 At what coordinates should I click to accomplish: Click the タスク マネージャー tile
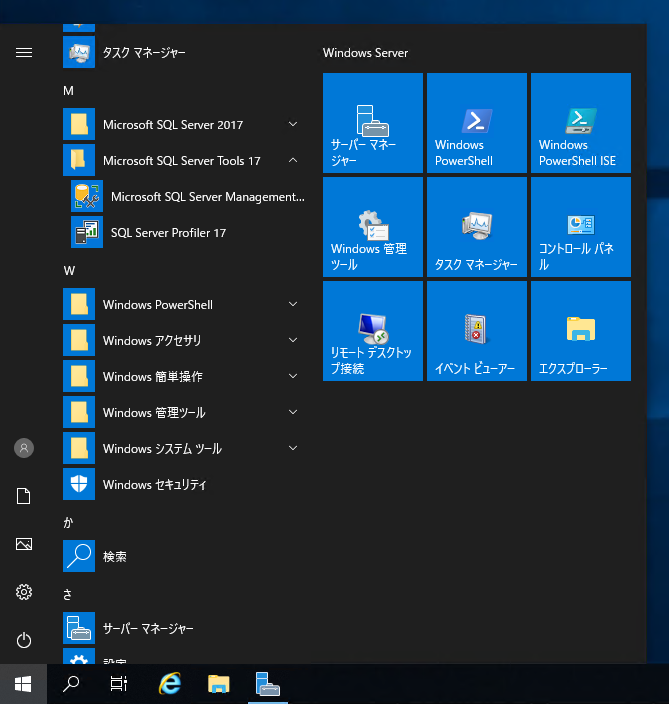(x=476, y=227)
